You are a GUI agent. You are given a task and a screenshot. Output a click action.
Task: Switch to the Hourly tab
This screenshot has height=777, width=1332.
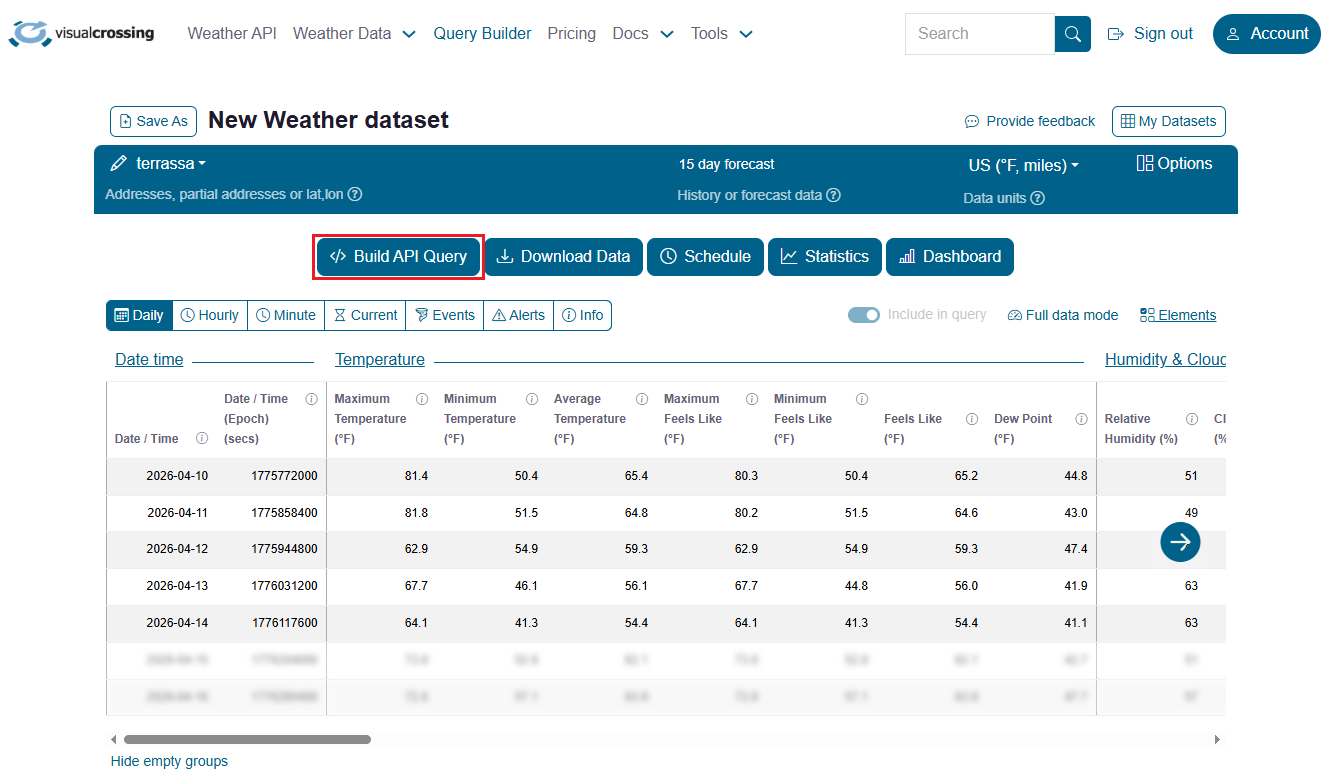209,315
